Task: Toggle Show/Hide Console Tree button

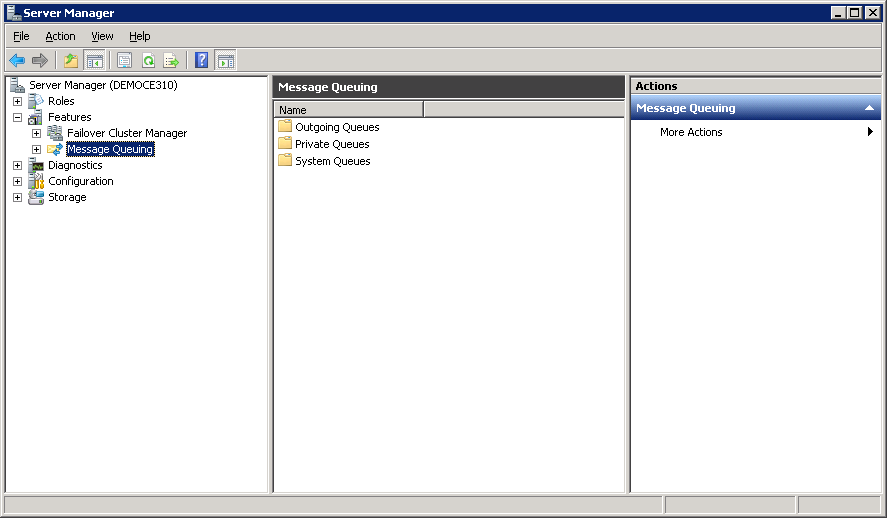Action: (x=94, y=61)
